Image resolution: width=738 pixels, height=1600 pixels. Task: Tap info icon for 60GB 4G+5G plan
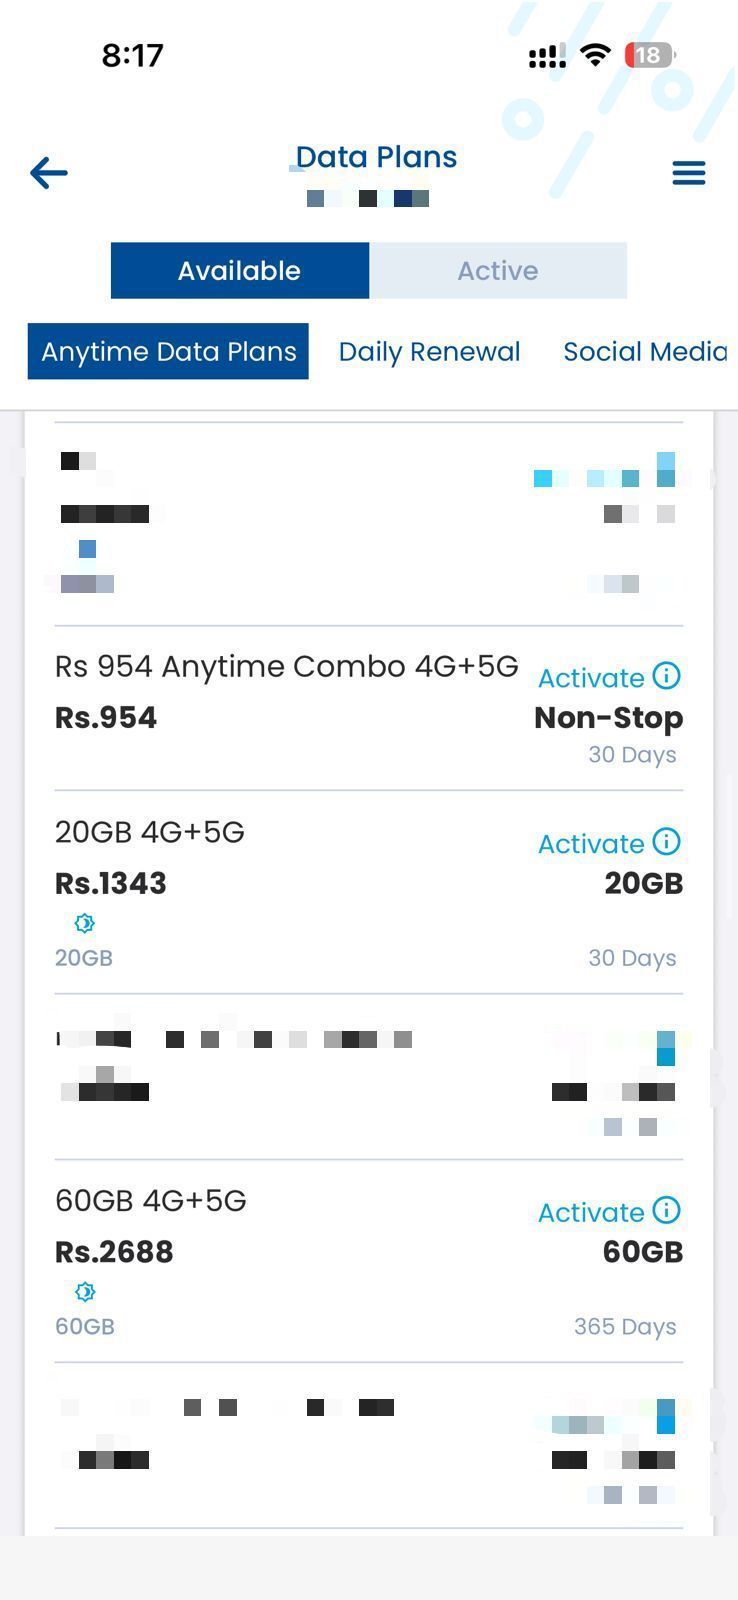(666, 1210)
